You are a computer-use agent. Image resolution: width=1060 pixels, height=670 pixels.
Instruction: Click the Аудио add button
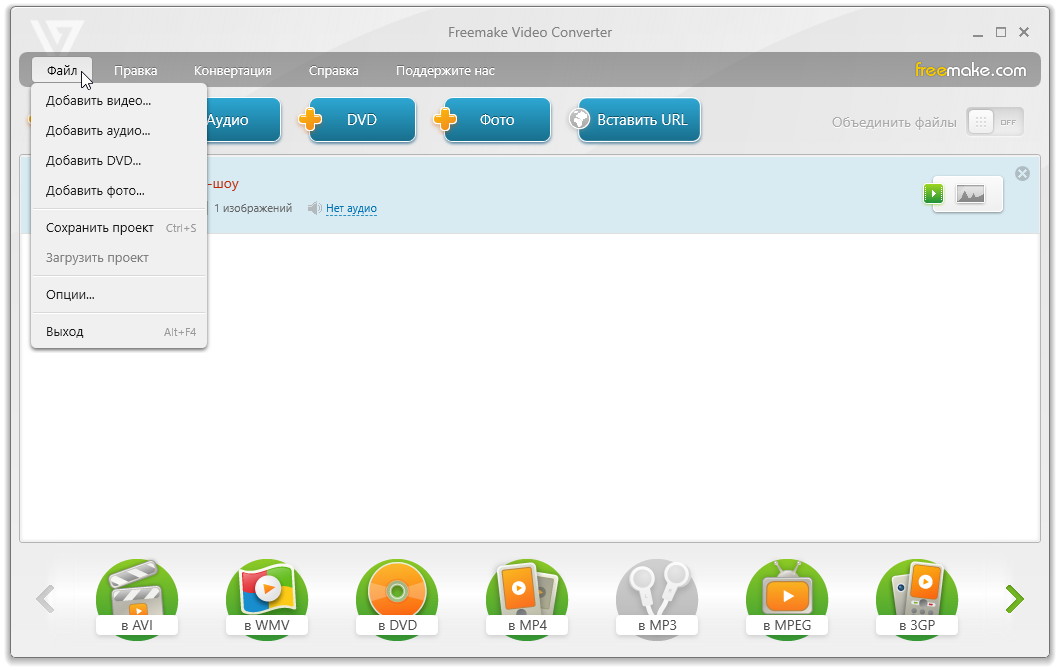click(x=243, y=120)
